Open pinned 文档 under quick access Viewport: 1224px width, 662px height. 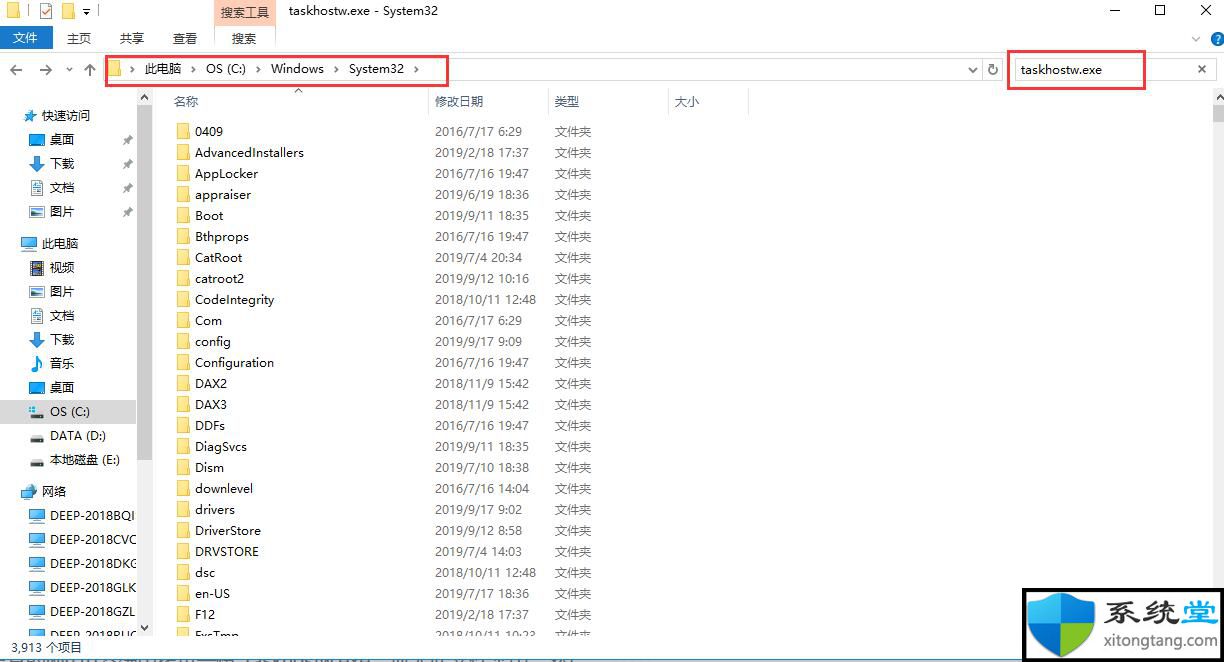click(62, 188)
